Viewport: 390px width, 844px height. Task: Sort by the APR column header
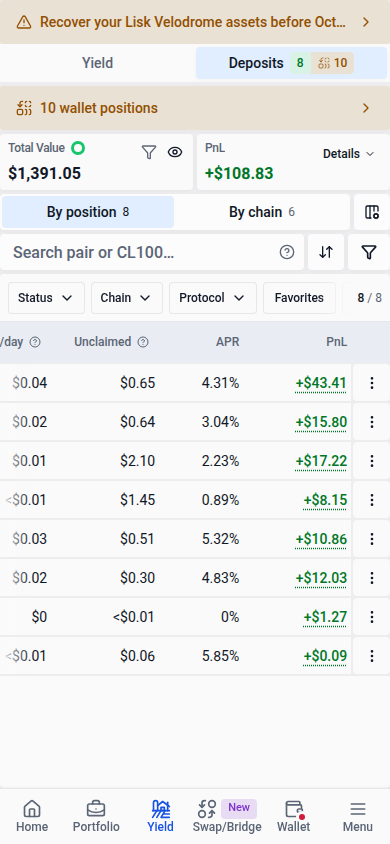[x=228, y=342]
